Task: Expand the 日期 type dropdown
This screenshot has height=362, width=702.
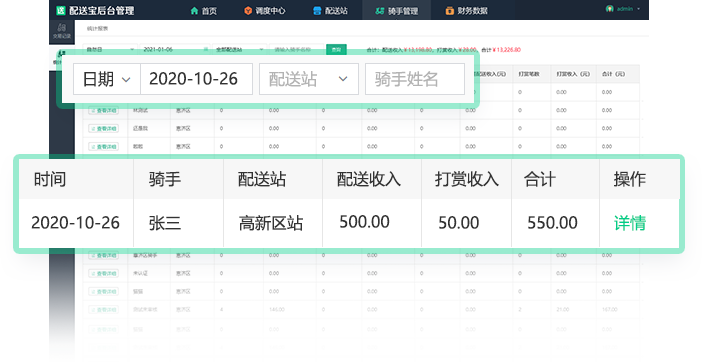Action: [107, 79]
